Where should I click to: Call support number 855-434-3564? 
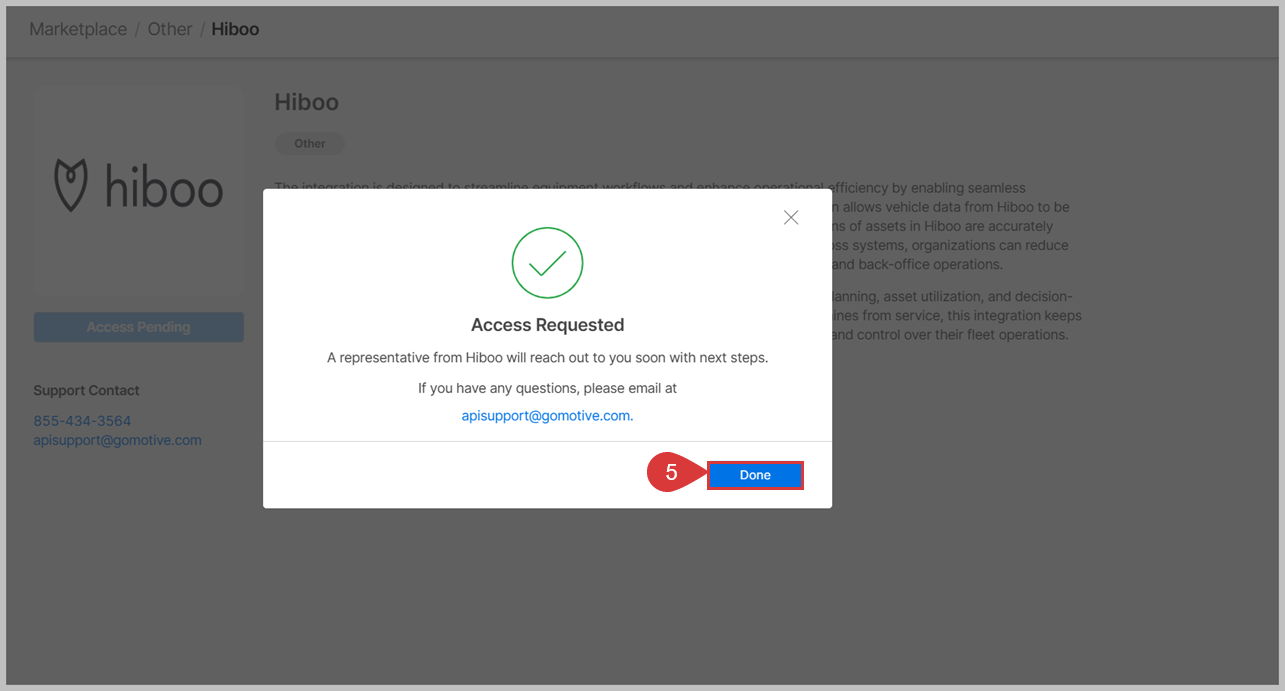pos(82,421)
